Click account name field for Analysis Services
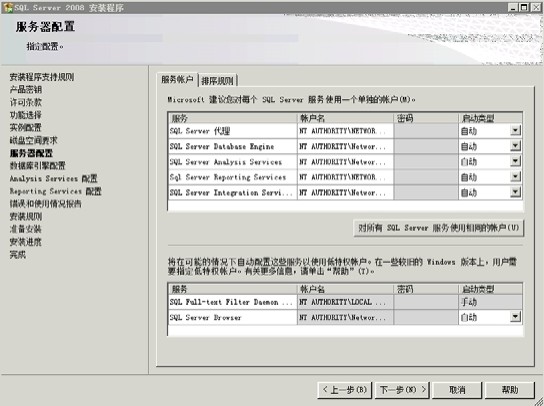This screenshot has height=406, width=544. (346, 162)
